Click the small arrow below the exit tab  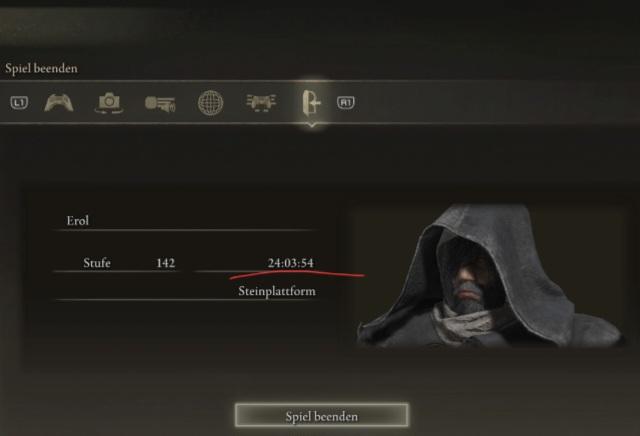[312, 125]
